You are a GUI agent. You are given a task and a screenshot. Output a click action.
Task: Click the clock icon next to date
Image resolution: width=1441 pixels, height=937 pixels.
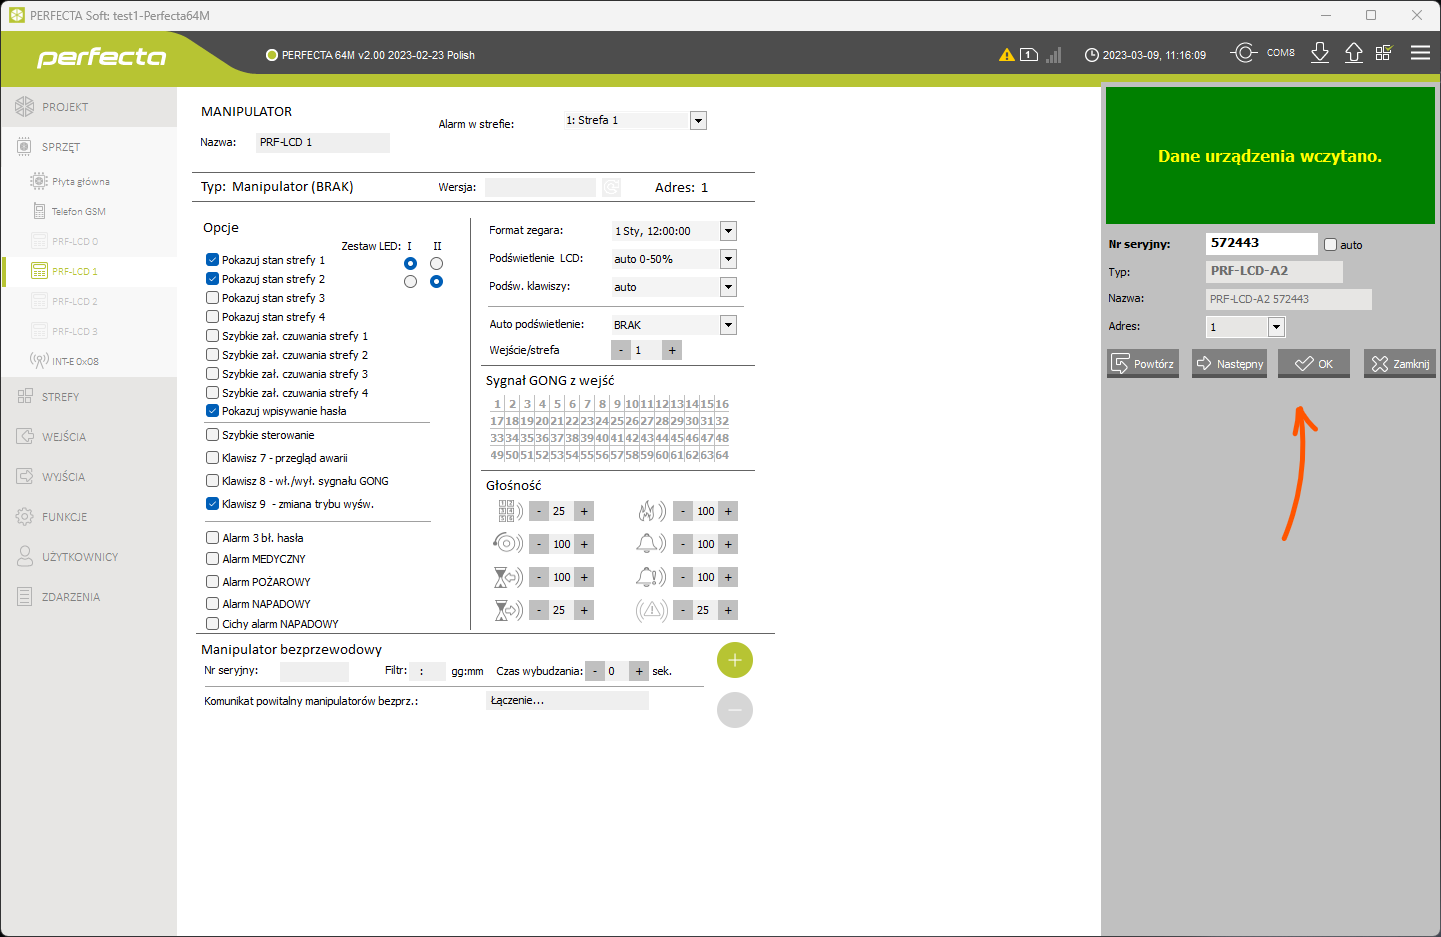1091,55
